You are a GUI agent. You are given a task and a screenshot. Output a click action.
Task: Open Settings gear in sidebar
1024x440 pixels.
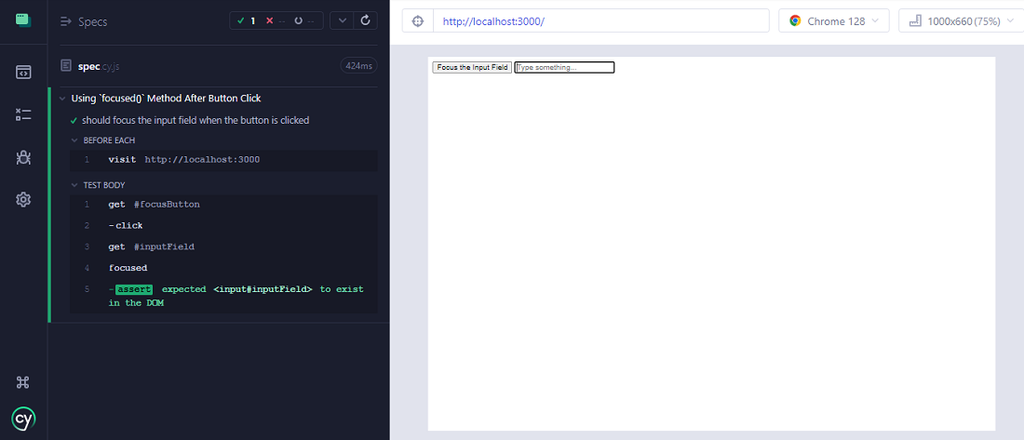point(24,200)
